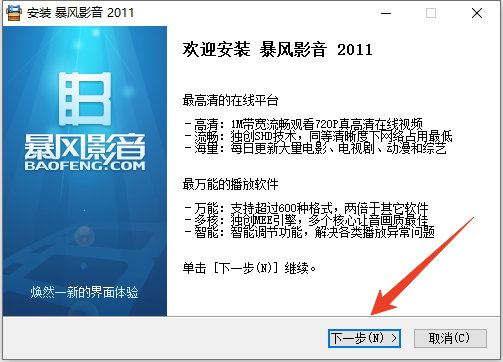Click the line starting with 多核: 独创MEE引擎

pos(306,220)
